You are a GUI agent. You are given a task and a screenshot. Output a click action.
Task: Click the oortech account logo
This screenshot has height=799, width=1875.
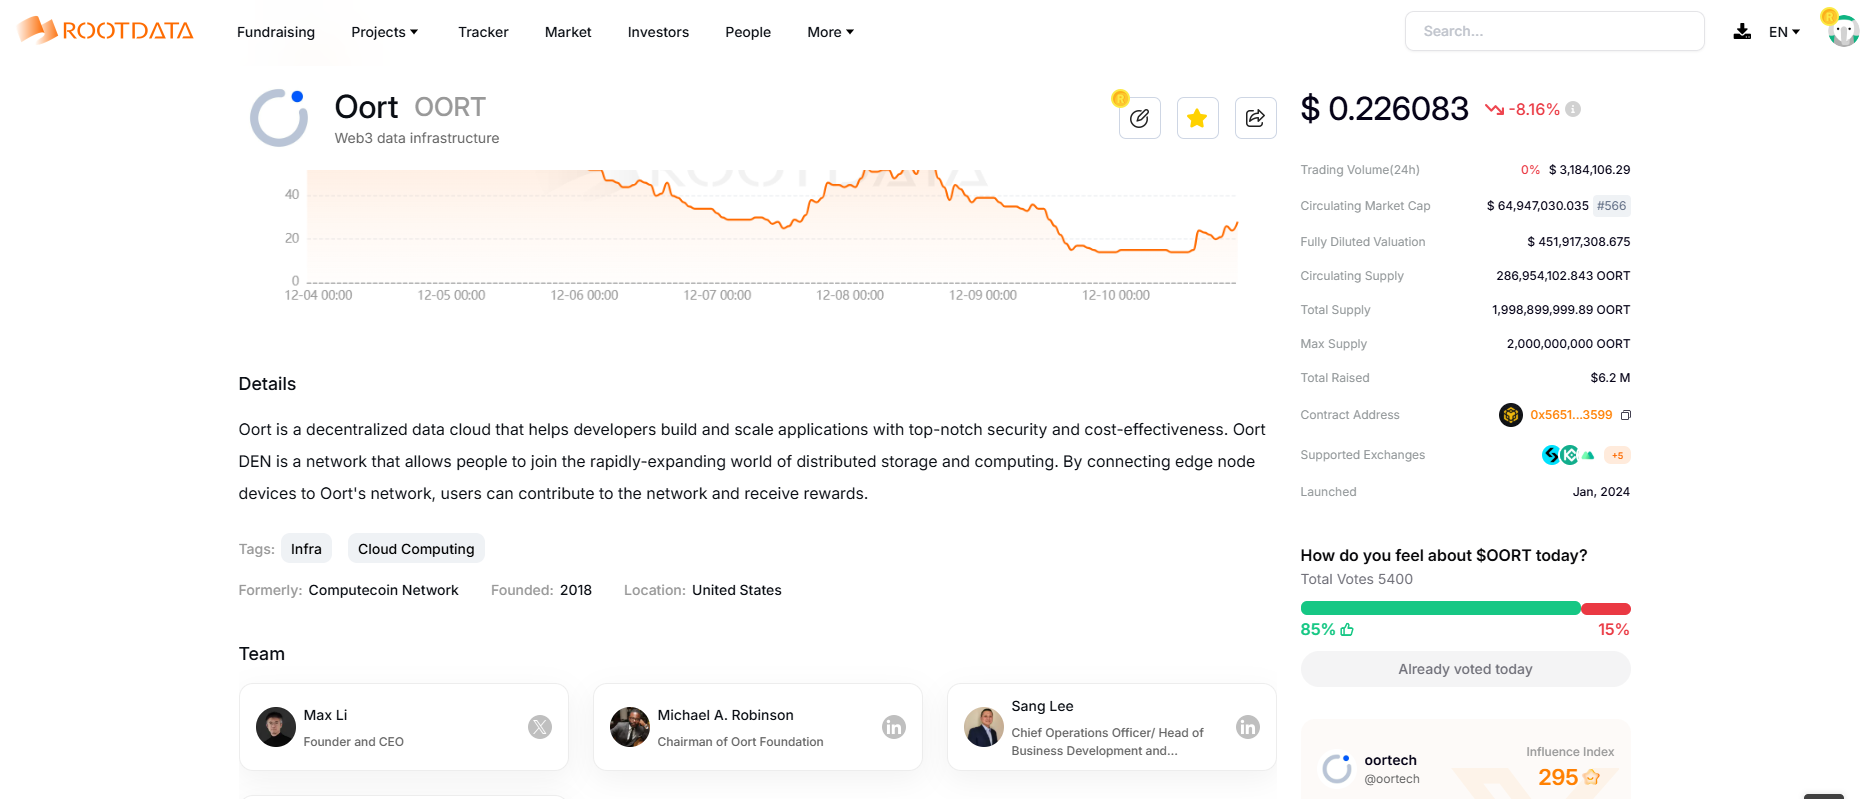click(1337, 768)
